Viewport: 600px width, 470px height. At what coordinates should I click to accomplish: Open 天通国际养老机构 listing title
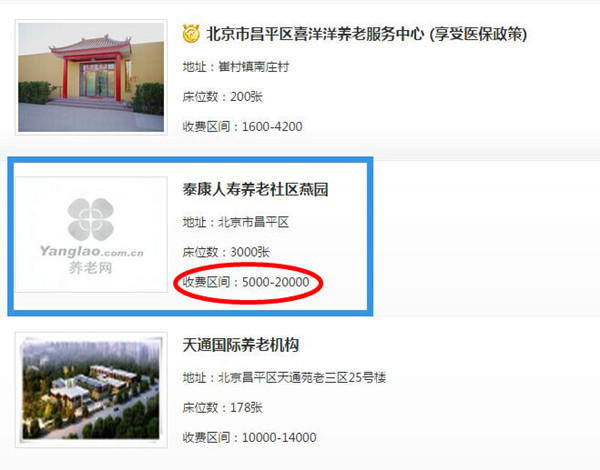pyautogui.click(x=241, y=345)
